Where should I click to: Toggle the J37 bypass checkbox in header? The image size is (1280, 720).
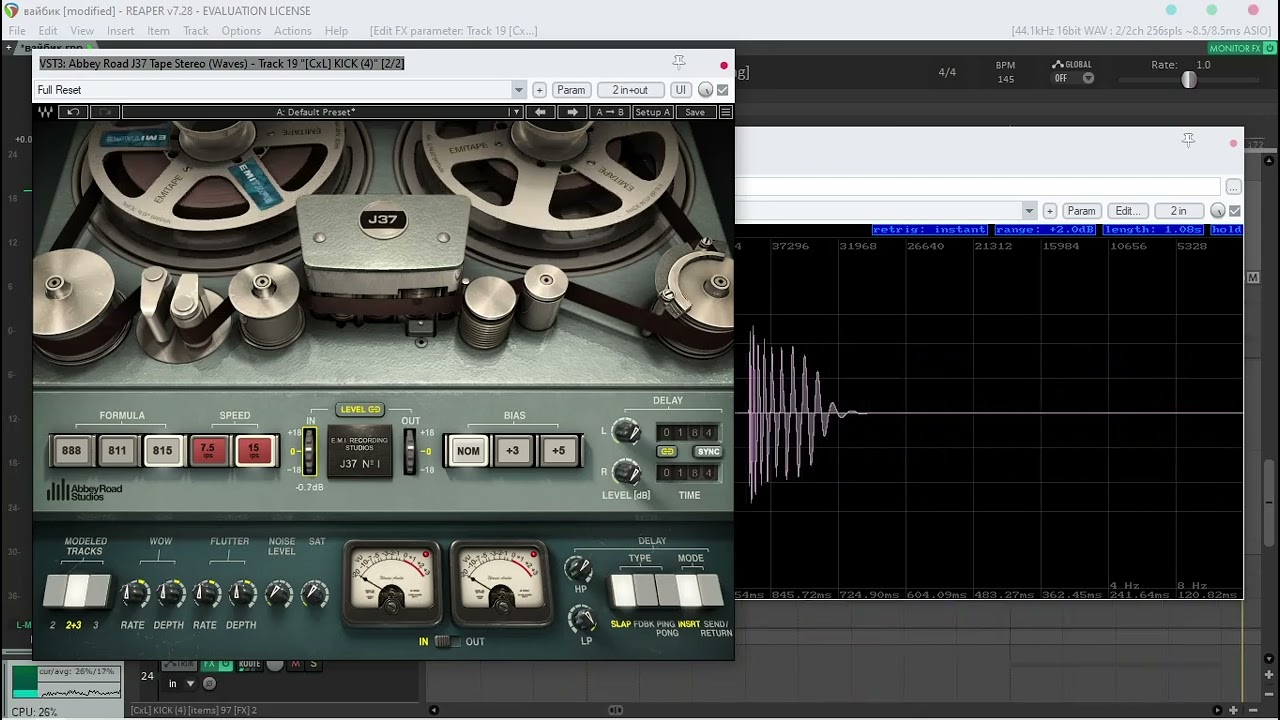[x=723, y=90]
